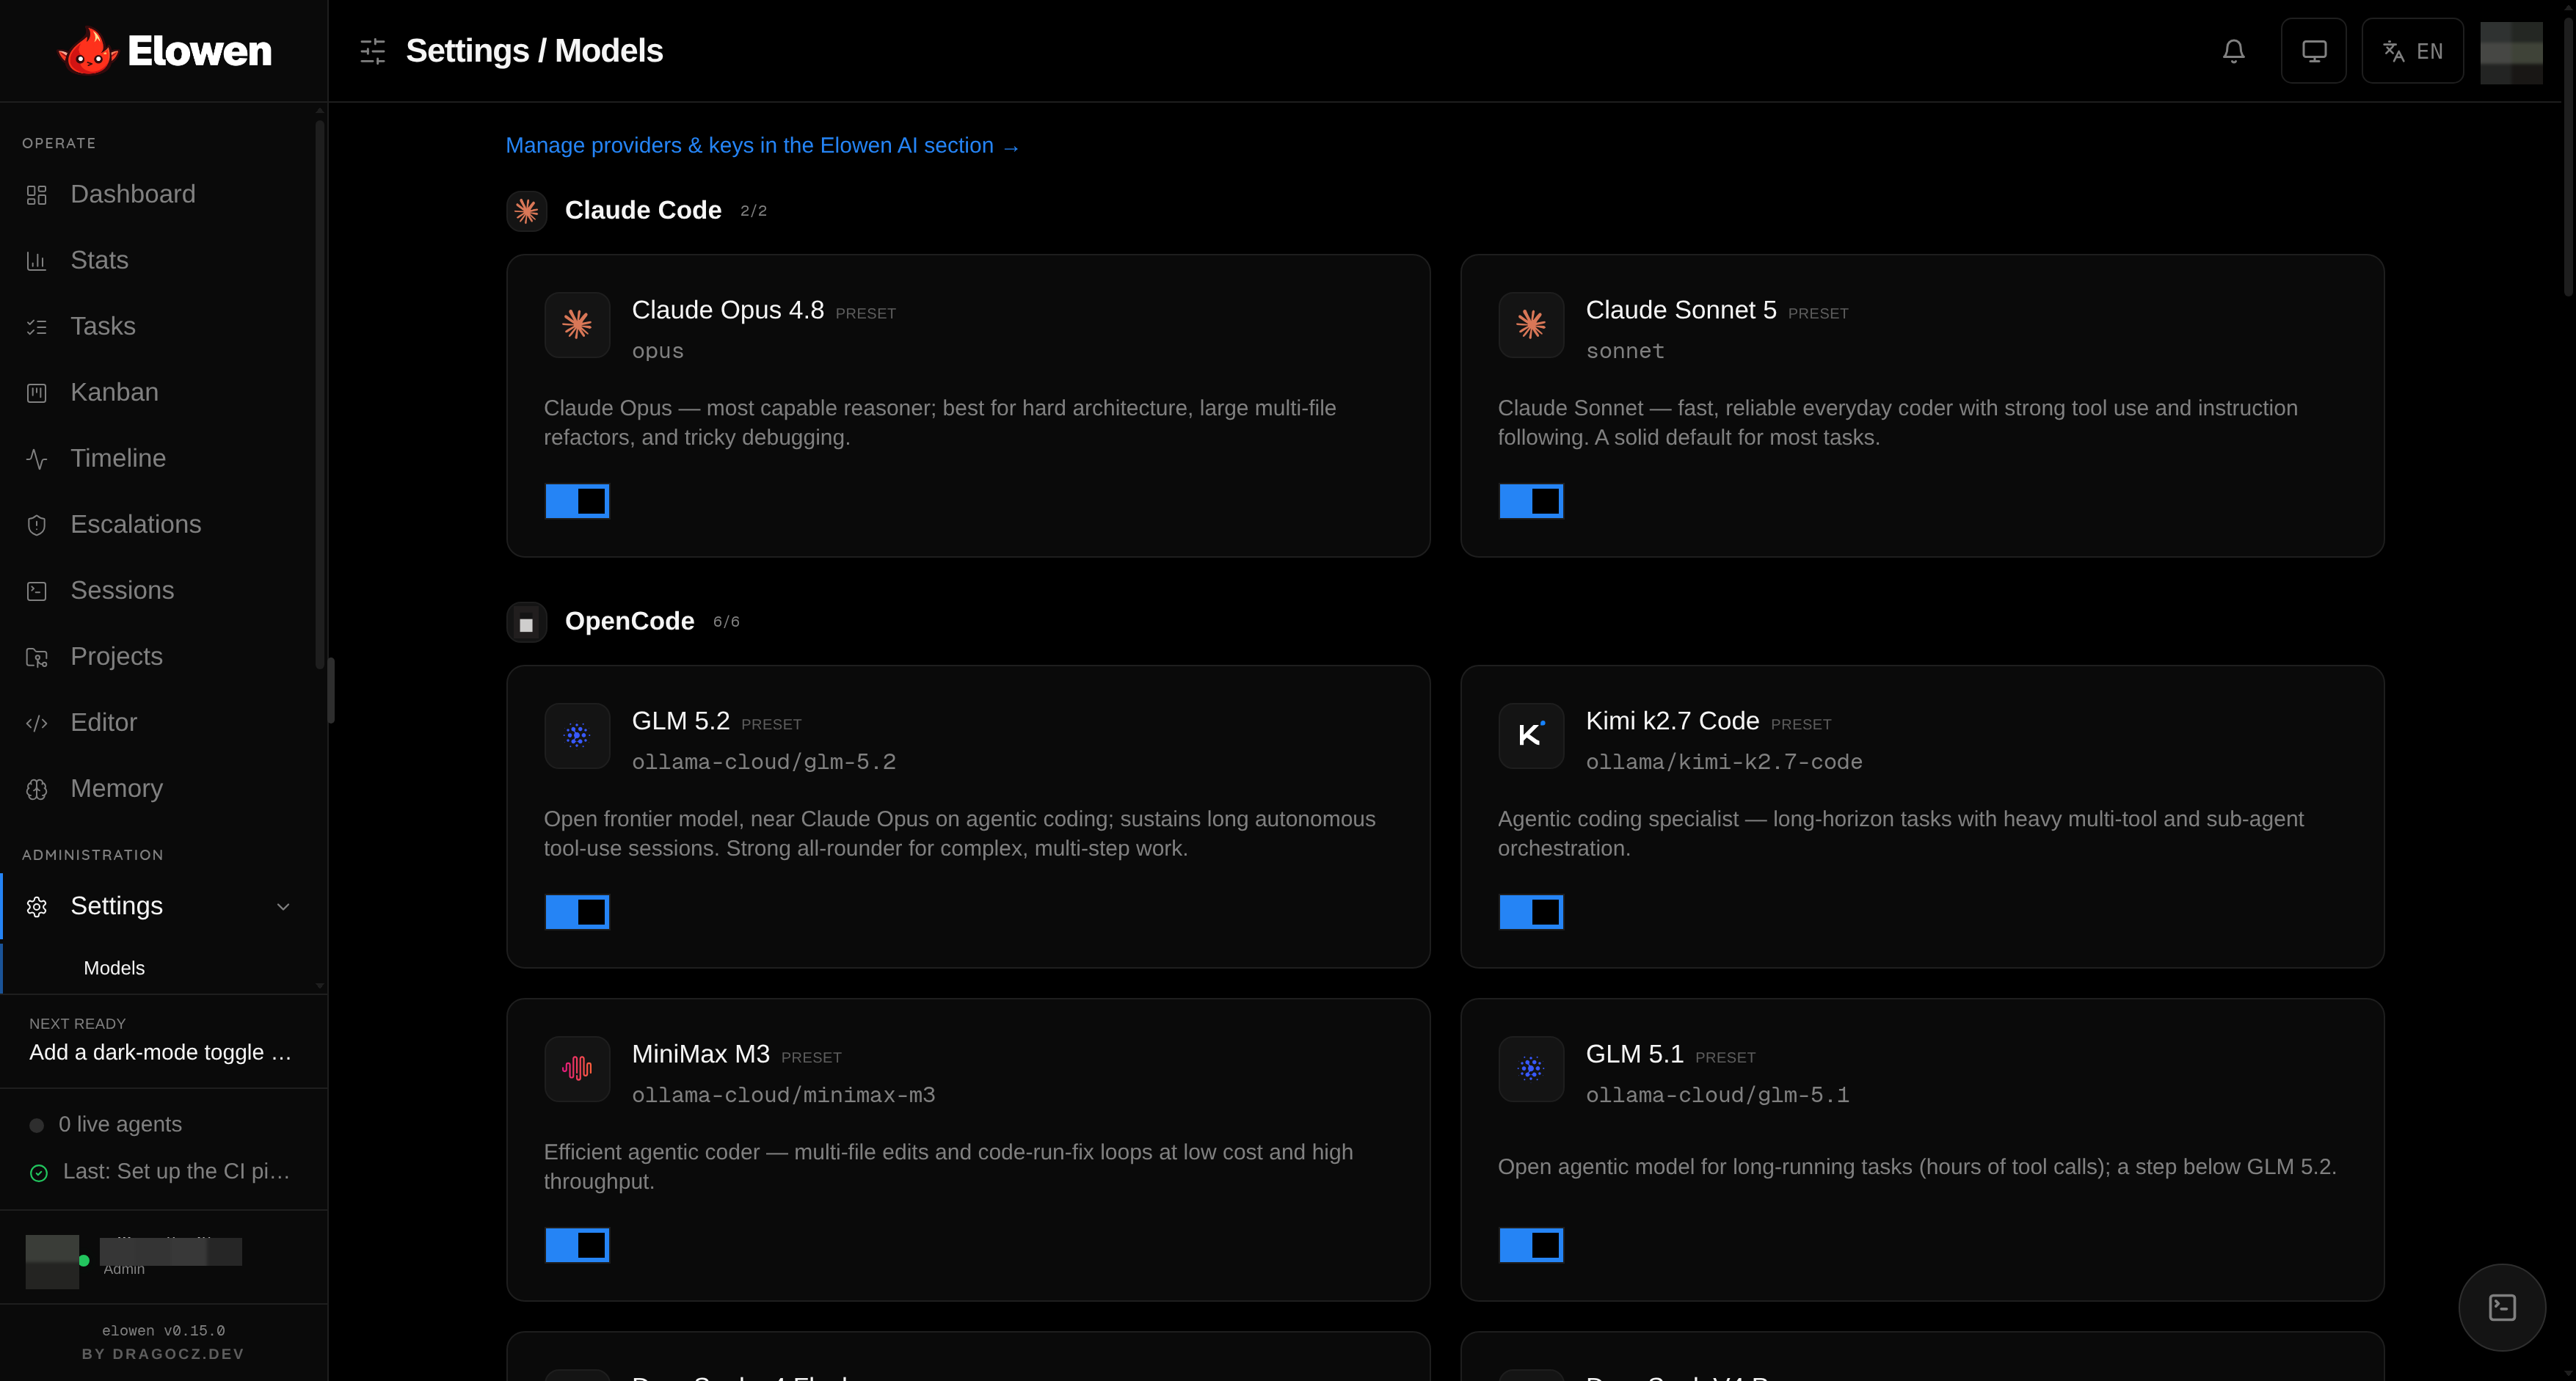
Task: Click OpenCode '6/6' count
Action: 727,622
